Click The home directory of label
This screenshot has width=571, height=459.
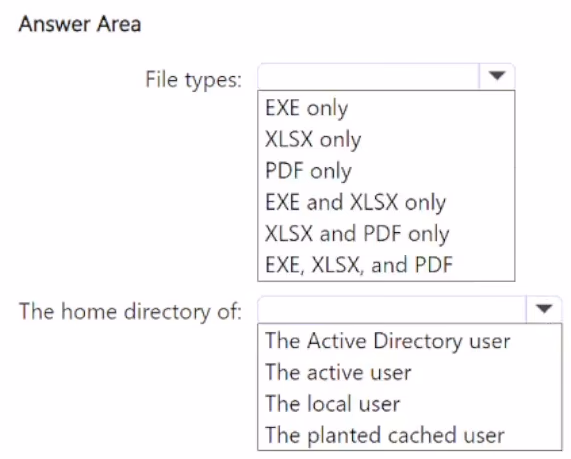[130, 312]
